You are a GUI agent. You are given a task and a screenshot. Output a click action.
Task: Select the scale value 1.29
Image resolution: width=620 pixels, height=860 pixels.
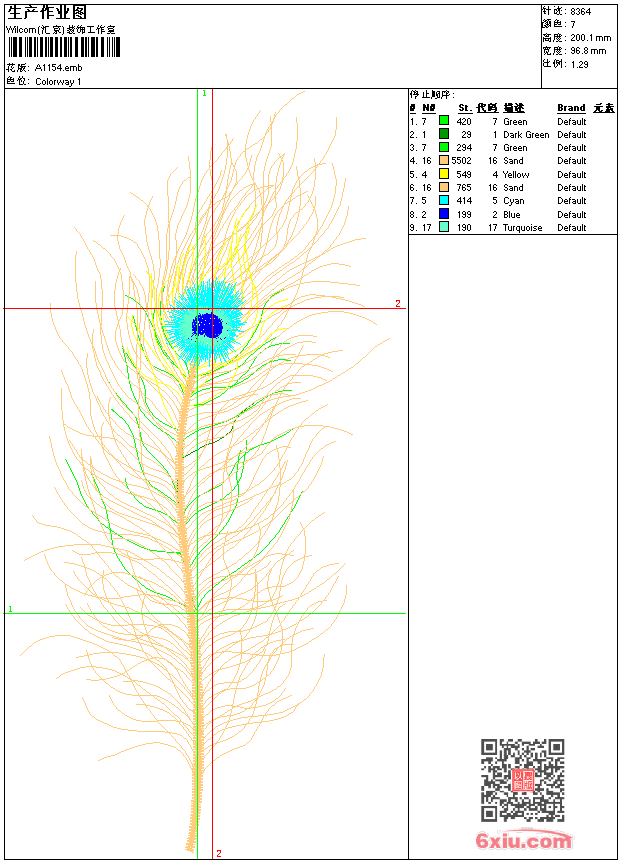[x=579, y=64]
